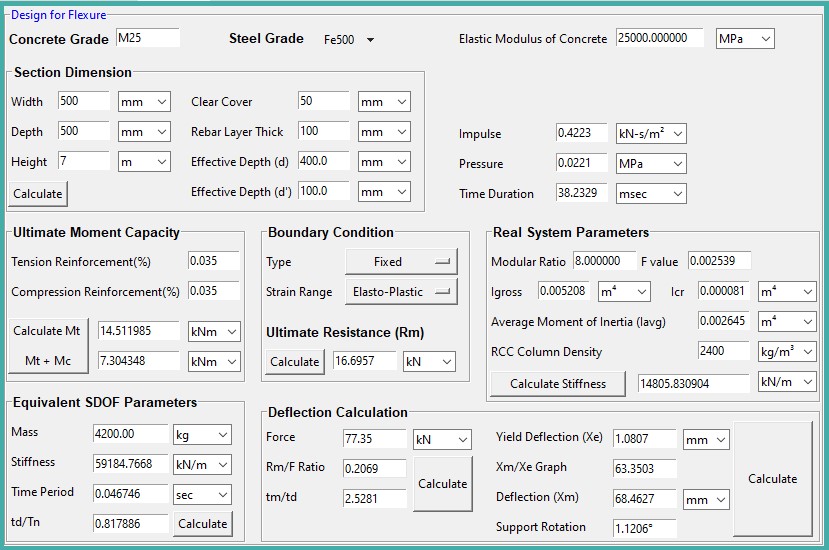The width and height of the screenshot is (829, 550).
Task: Open Effective Depth (d) unit dropdown
Action: [x=384, y=162]
